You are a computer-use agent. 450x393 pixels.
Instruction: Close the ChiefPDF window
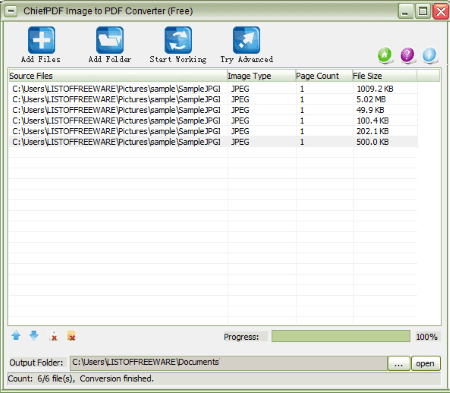(440, 12)
